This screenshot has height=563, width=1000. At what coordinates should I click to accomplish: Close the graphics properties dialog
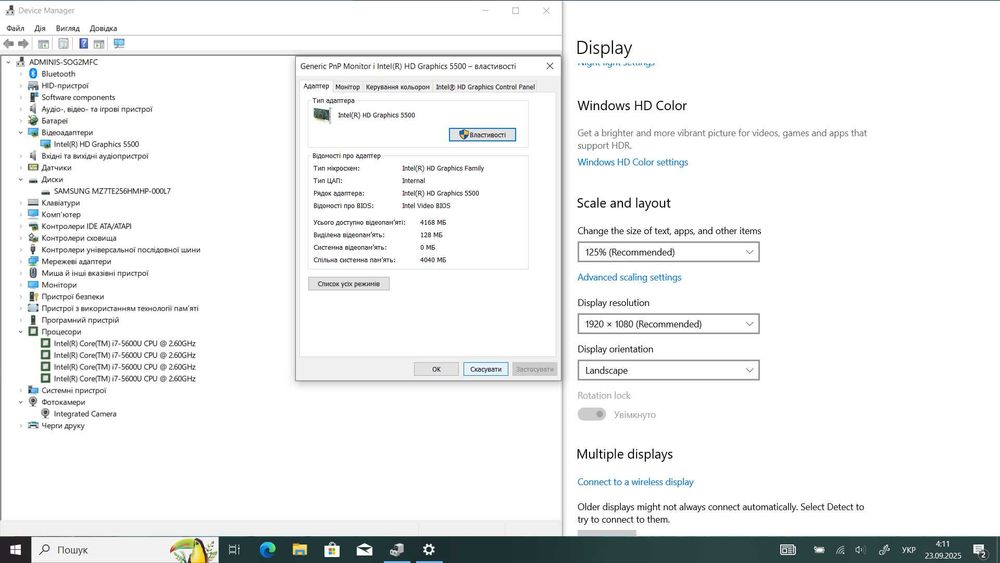550,66
